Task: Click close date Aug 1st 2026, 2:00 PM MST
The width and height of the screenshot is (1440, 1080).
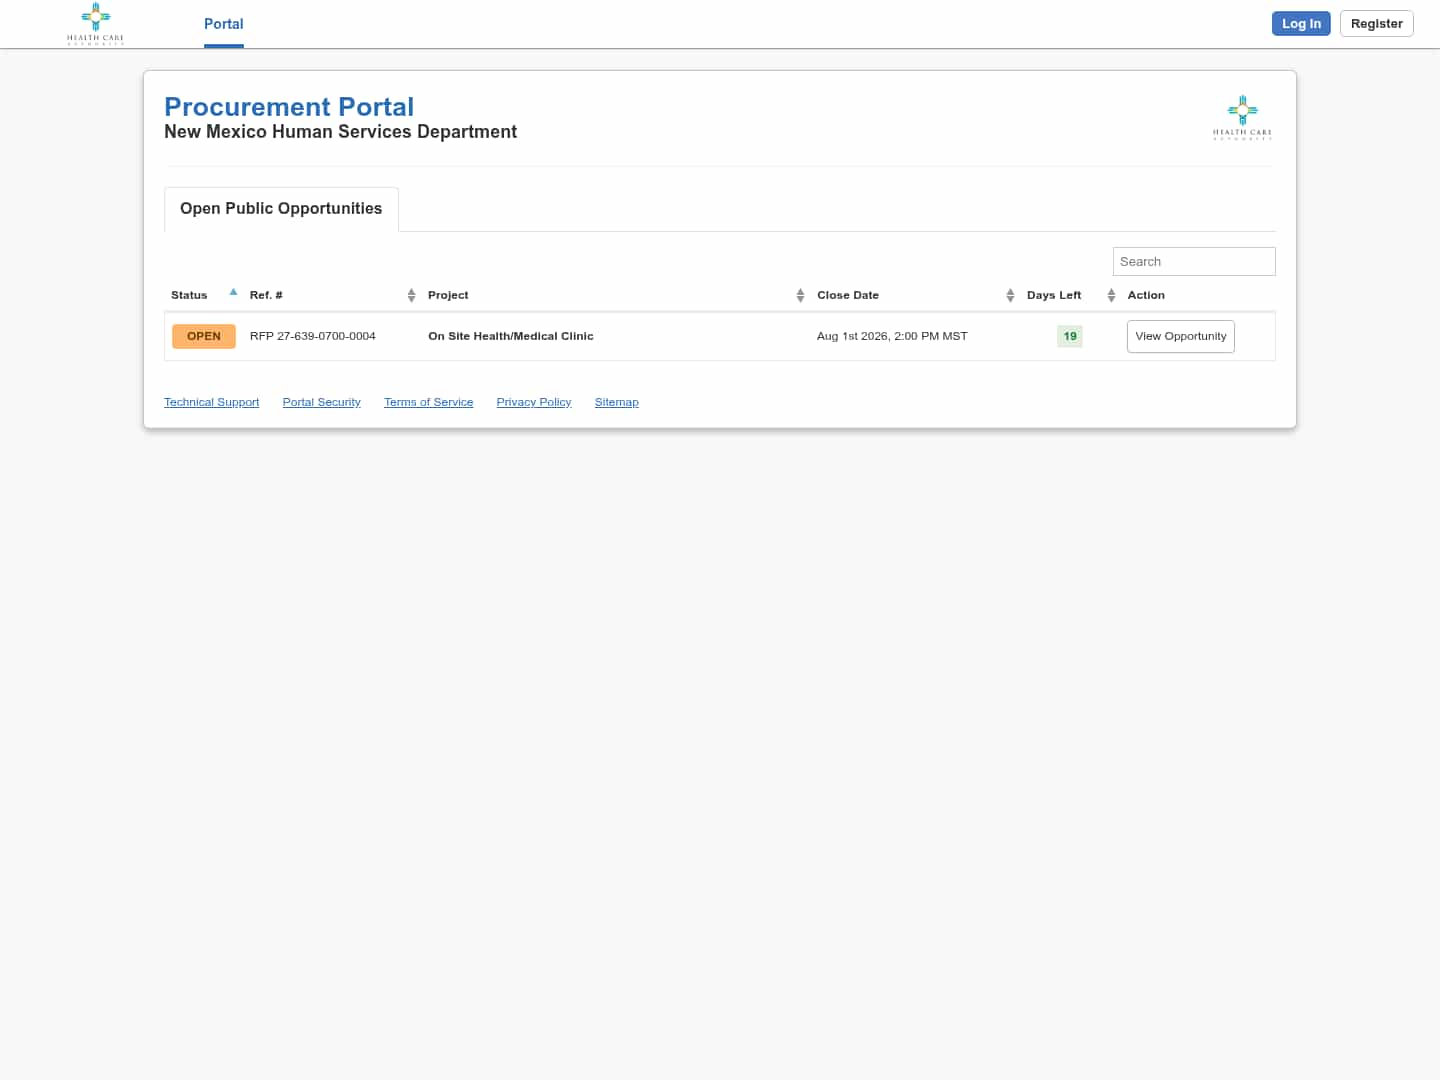Action: click(892, 336)
